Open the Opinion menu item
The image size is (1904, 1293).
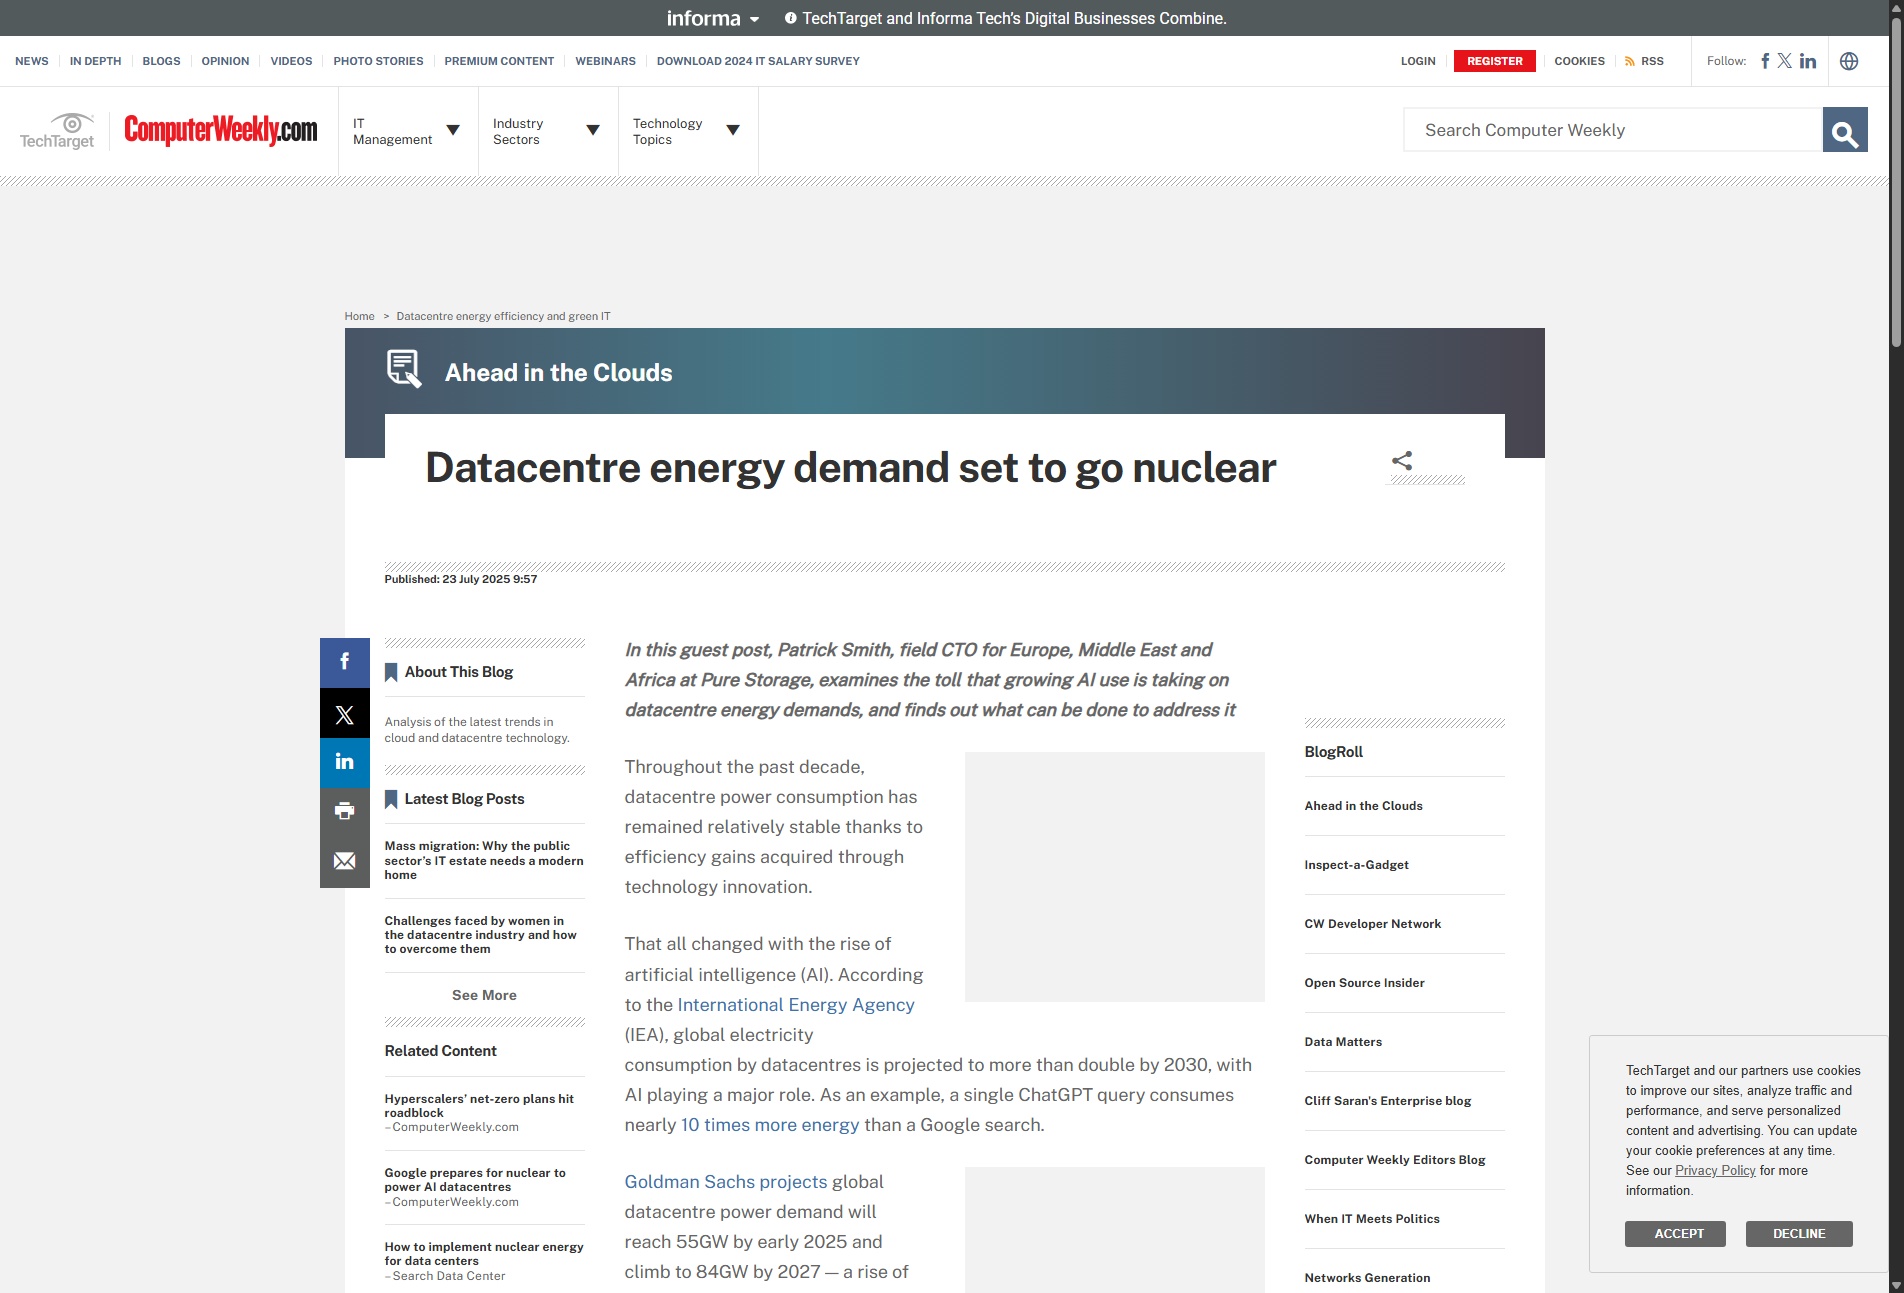pos(225,61)
